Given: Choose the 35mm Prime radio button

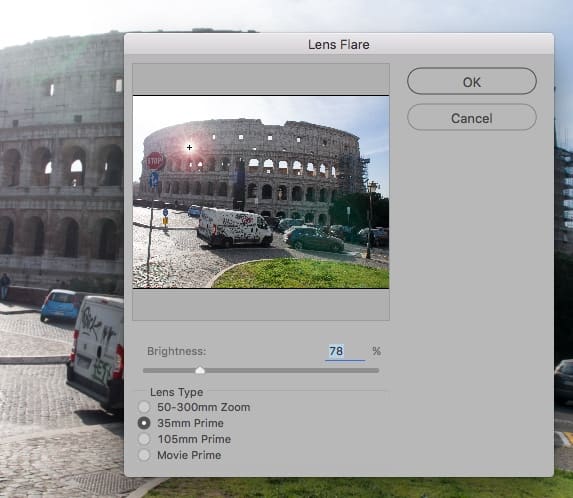Looking at the screenshot, I should [x=144, y=423].
